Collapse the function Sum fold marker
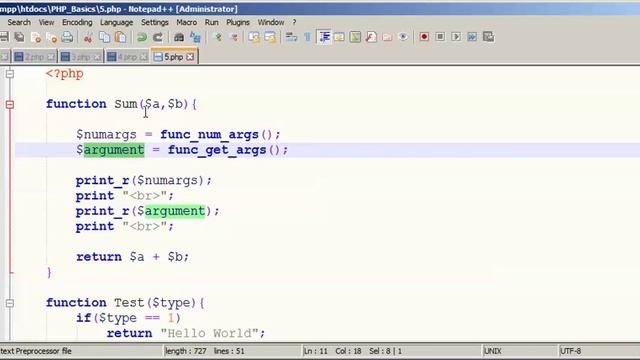640x360 pixels. click(x=10, y=104)
